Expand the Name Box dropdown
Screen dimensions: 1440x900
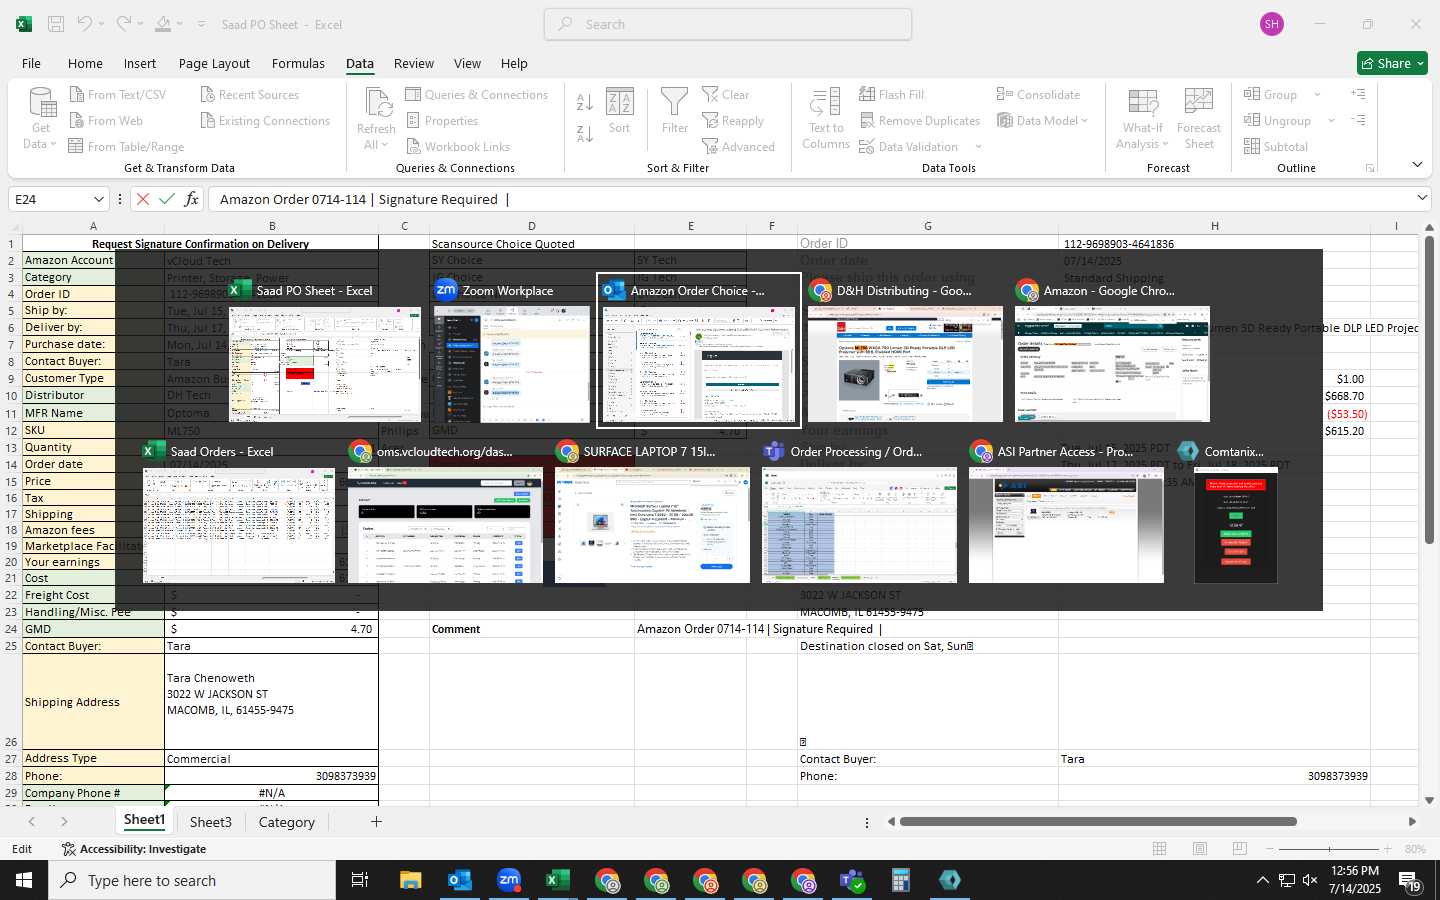point(98,199)
